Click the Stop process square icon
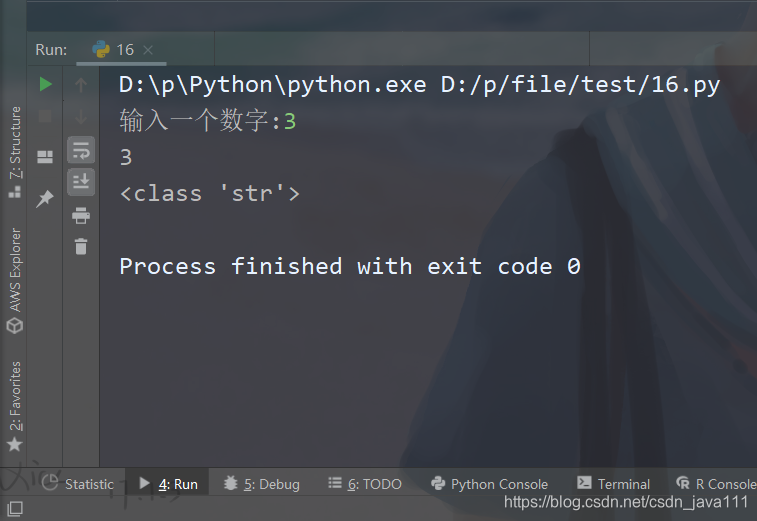The width and height of the screenshot is (757, 521). (x=45, y=116)
